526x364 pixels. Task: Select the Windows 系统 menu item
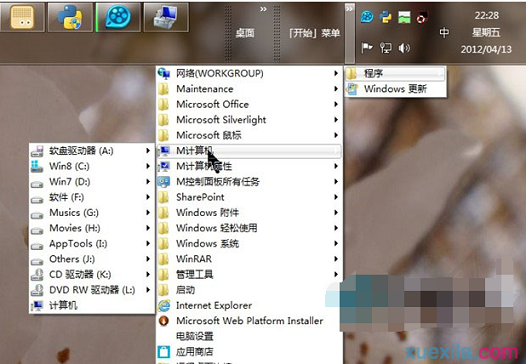(249, 244)
